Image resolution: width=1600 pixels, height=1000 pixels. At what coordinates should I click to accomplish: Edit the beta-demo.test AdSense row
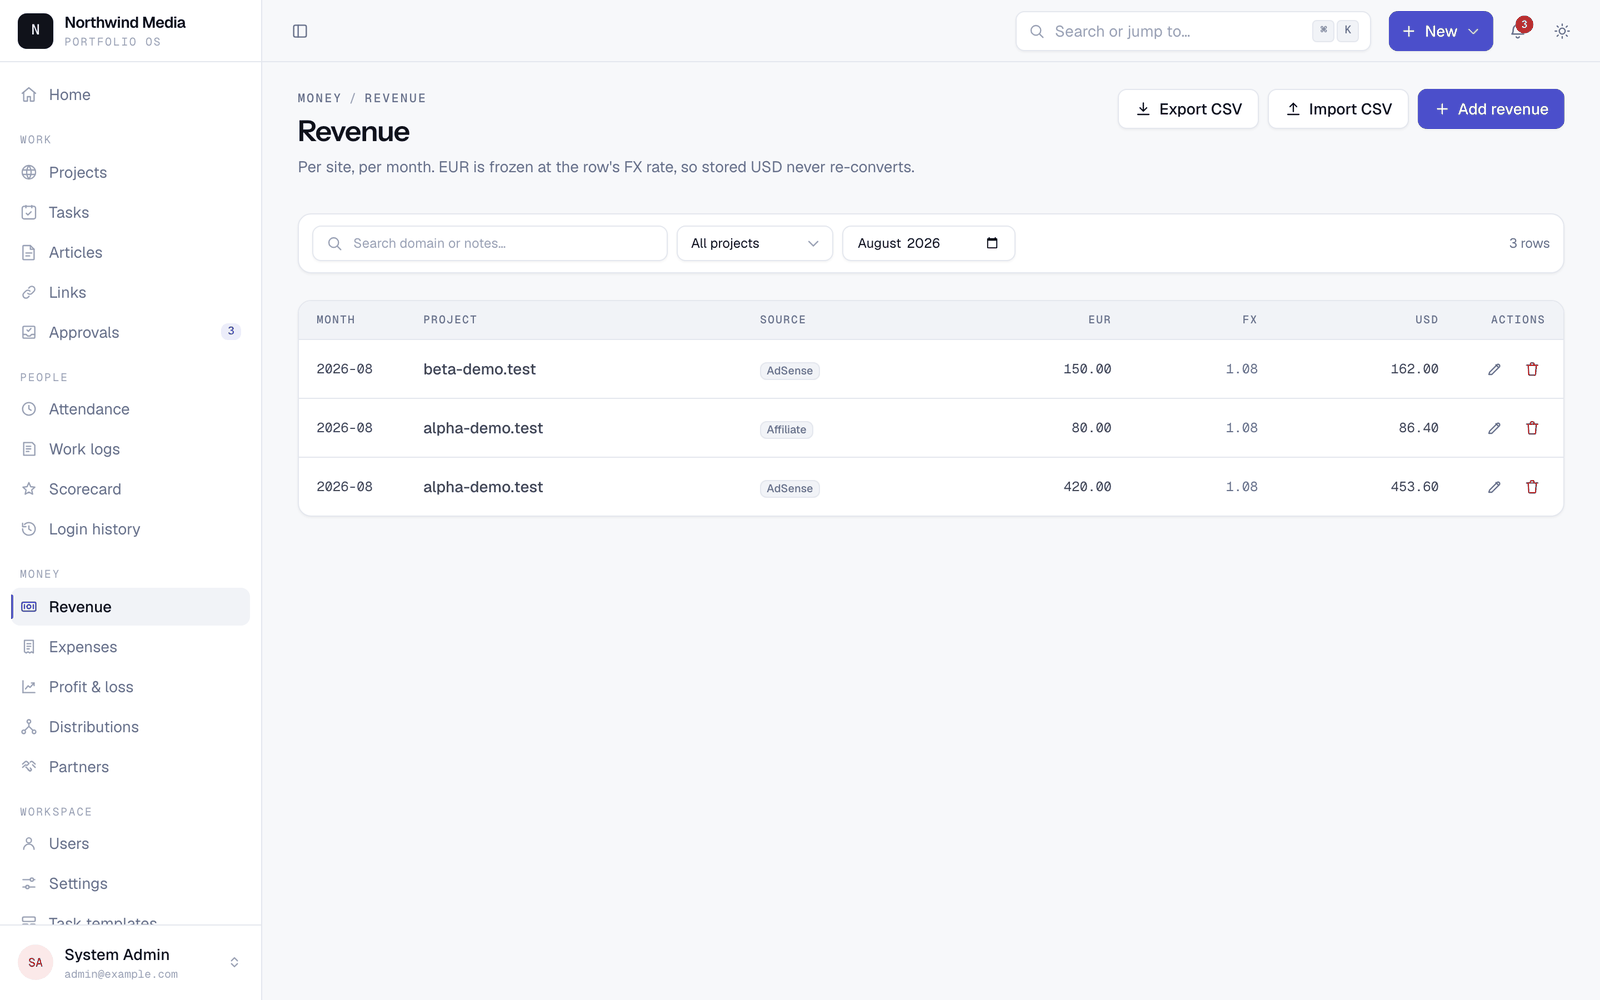(1494, 369)
